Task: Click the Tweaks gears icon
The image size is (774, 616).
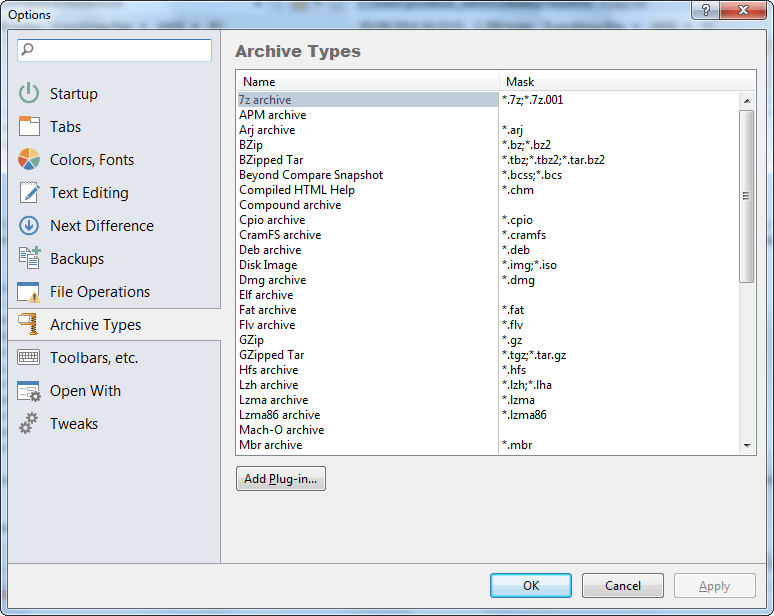Action: pos(29,424)
